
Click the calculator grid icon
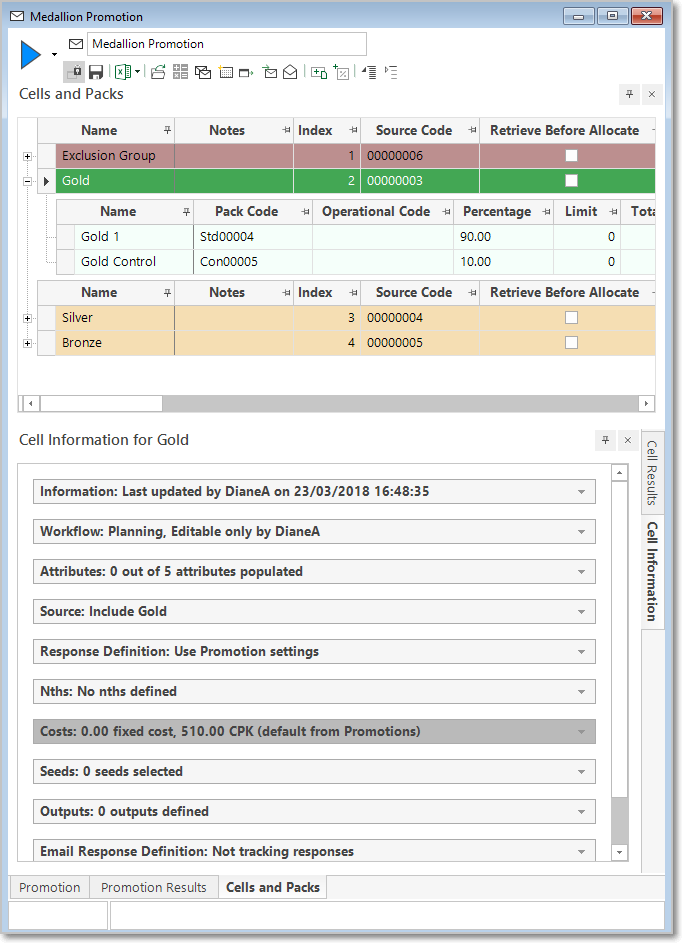click(180, 72)
